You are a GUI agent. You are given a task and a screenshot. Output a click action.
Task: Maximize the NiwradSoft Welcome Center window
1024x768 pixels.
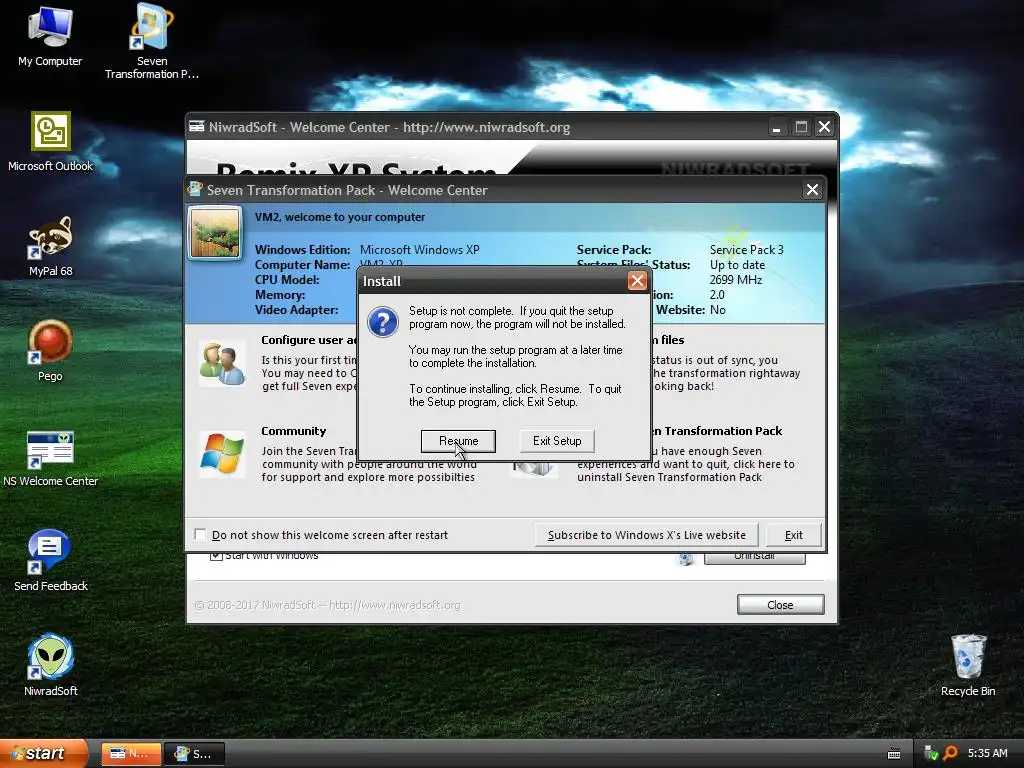click(801, 127)
